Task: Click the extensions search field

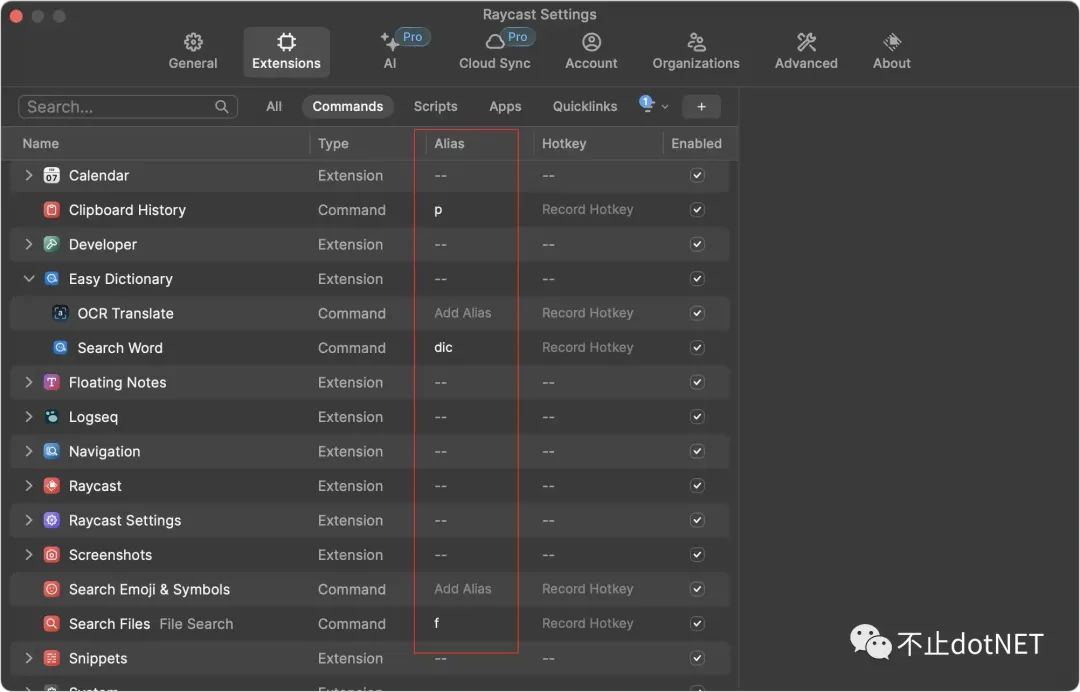Action: [x=128, y=107]
